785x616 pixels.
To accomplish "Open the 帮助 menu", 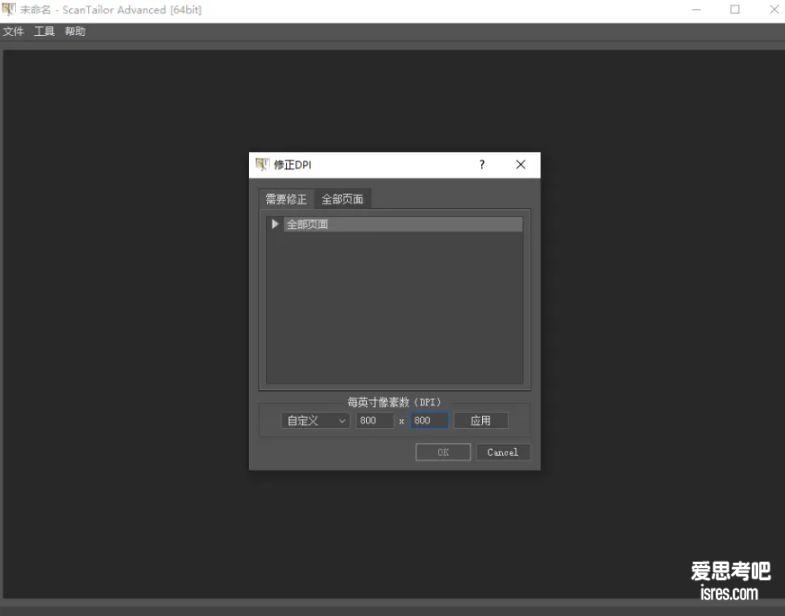I will [75, 32].
